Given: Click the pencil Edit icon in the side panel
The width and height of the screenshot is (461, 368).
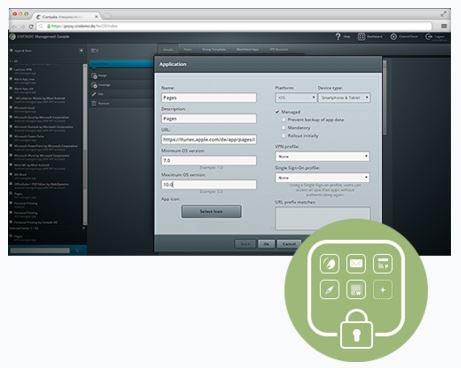Looking at the screenshot, I should tap(94, 94).
